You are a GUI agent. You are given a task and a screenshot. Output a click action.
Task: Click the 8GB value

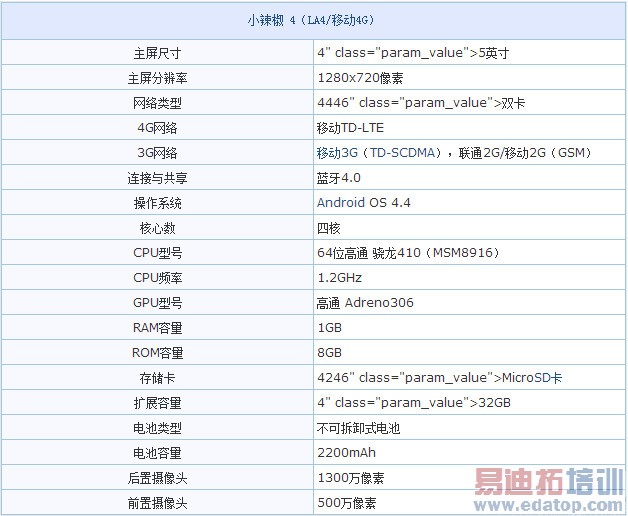tap(330, 353)
